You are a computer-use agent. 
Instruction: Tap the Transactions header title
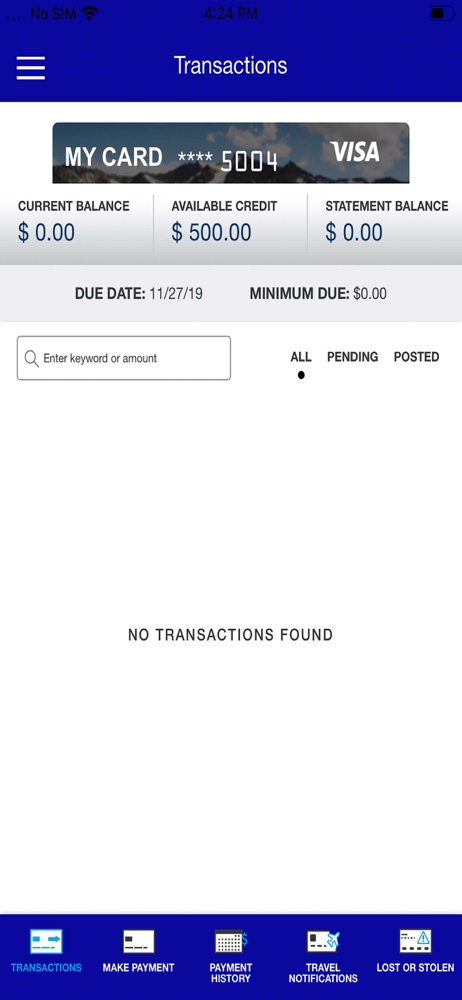coord(230,66)
